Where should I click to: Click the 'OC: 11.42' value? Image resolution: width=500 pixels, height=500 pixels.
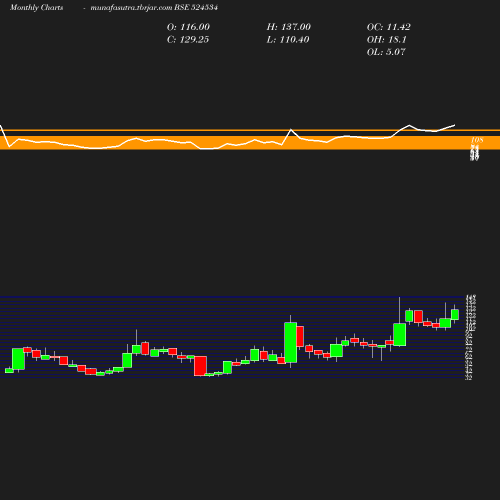click(389, 27)
